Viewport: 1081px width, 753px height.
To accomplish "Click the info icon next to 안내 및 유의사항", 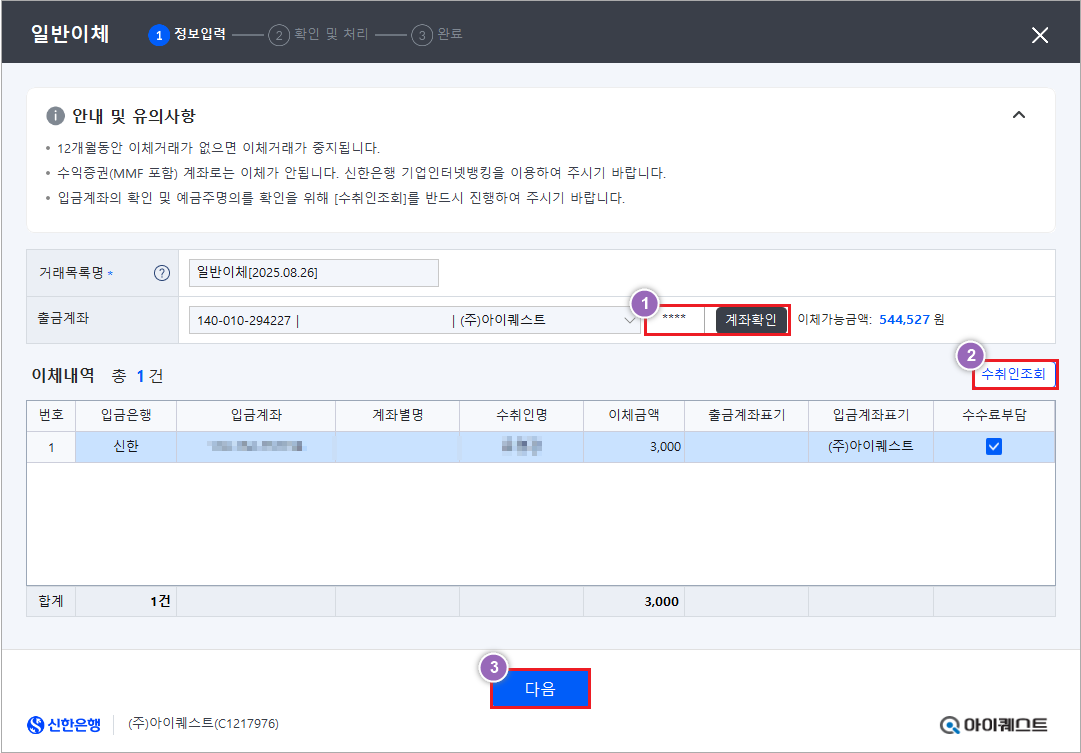I will tap(56, 115).
